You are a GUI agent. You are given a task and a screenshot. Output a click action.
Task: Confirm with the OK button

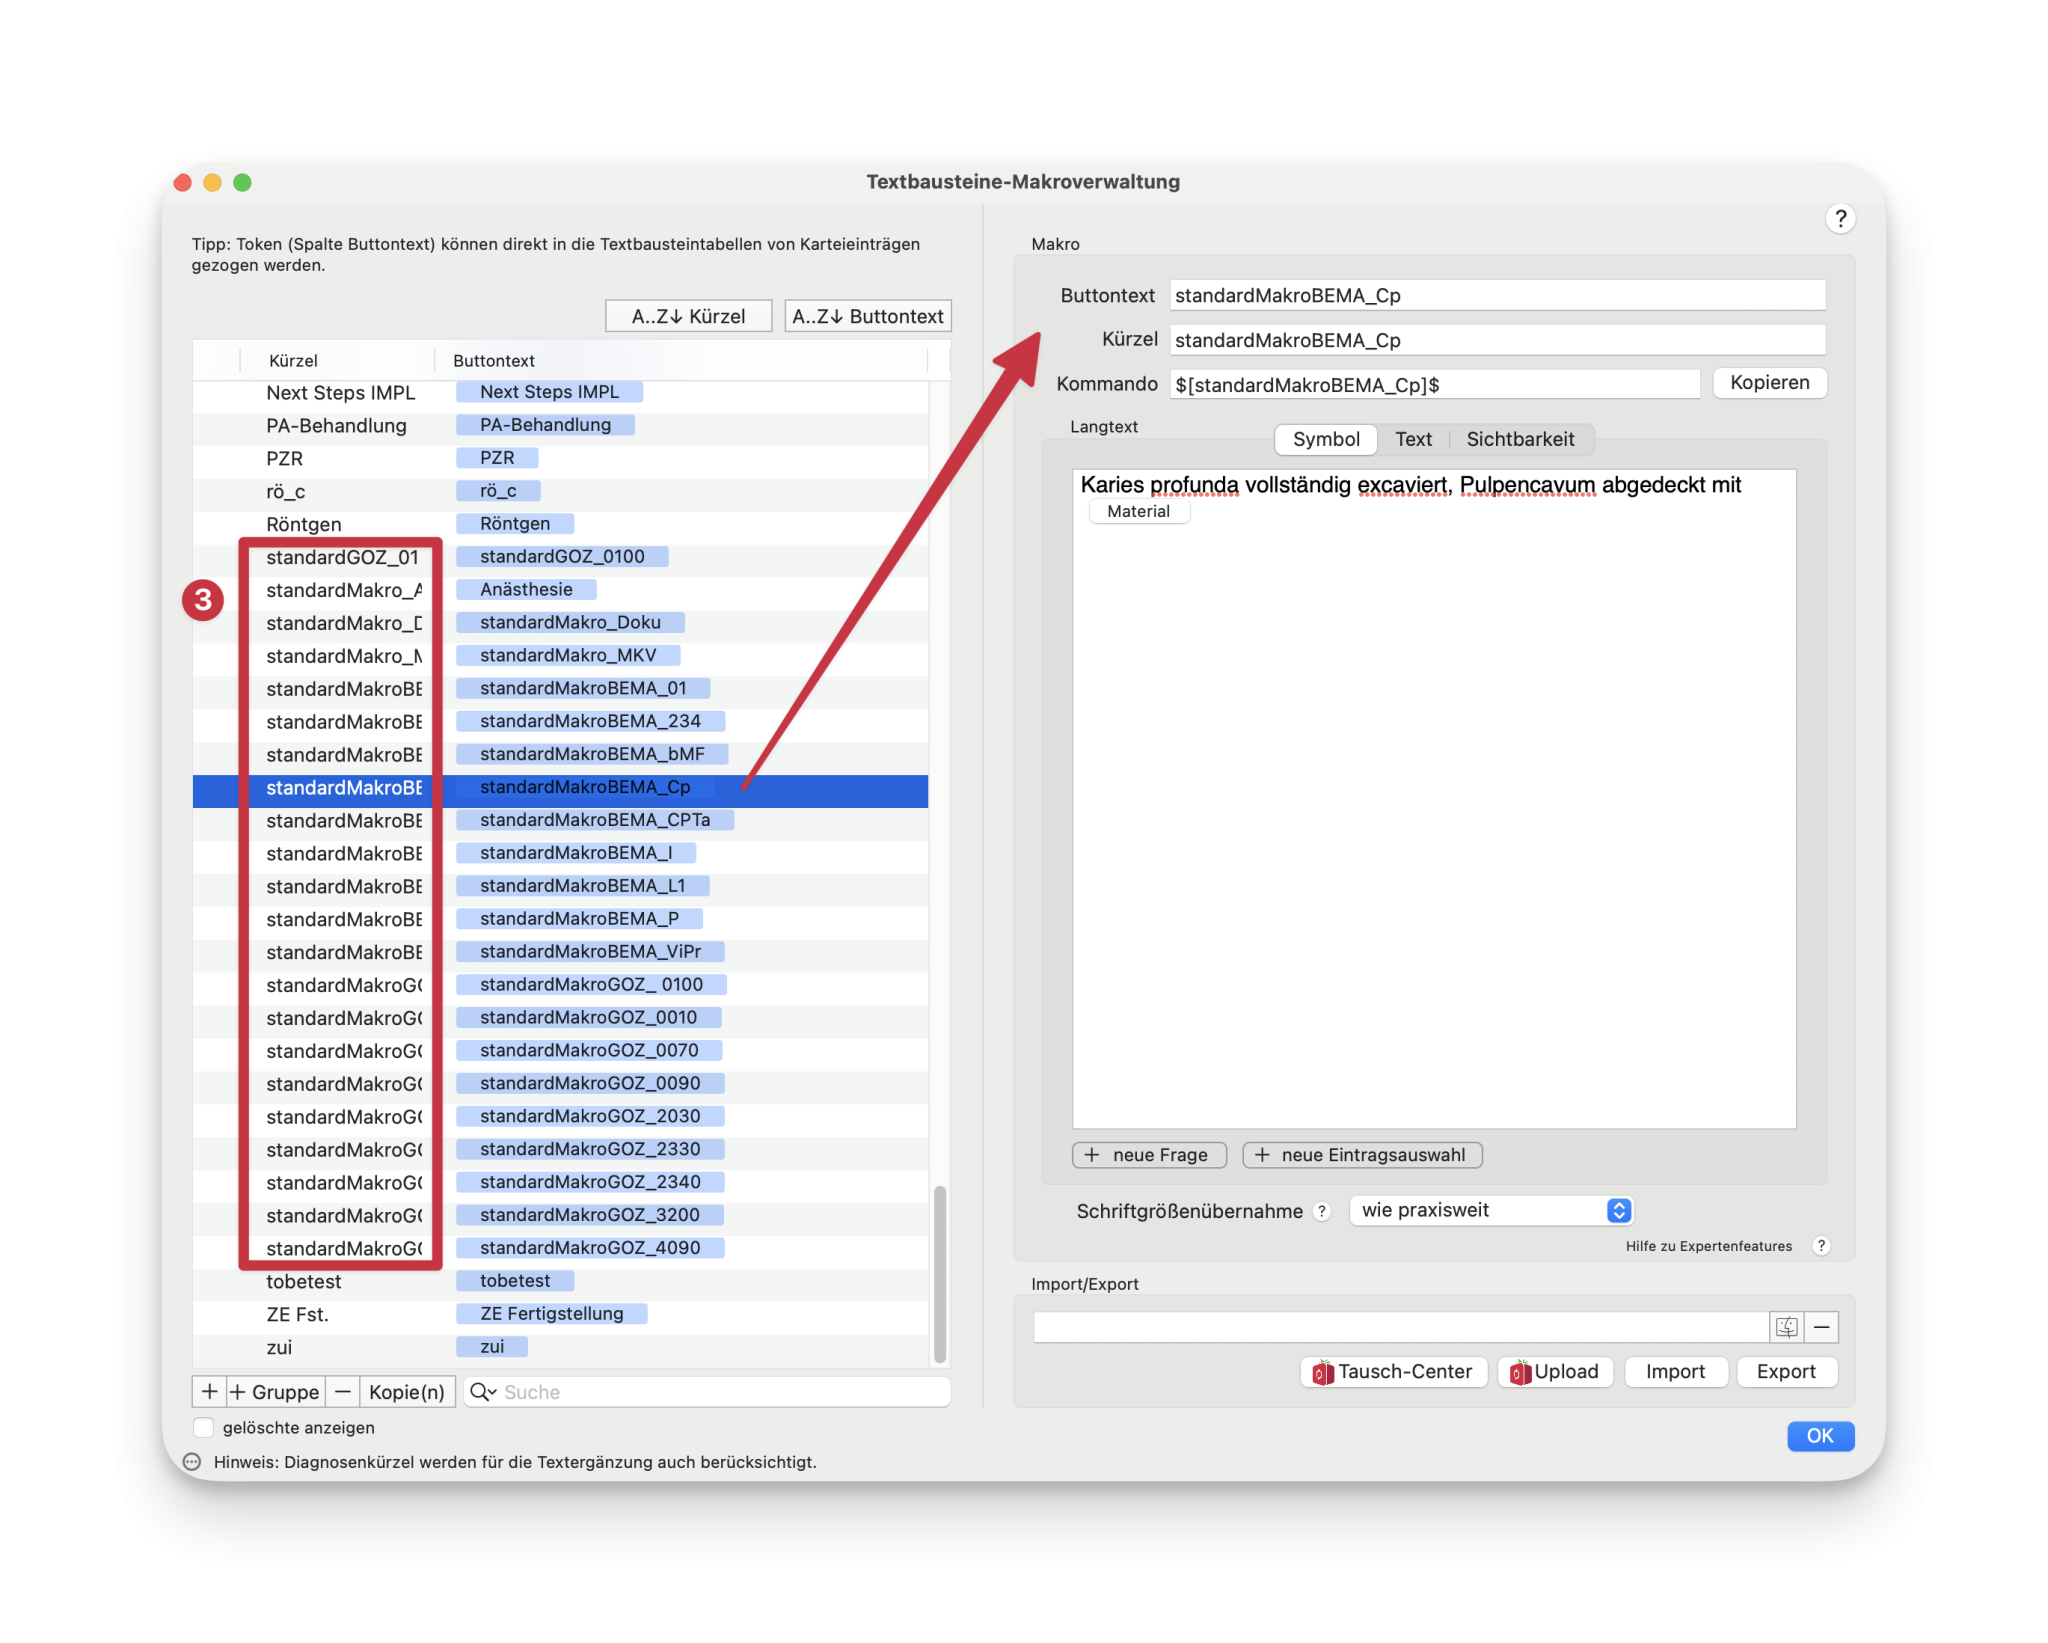(x=1820, y=1436)
